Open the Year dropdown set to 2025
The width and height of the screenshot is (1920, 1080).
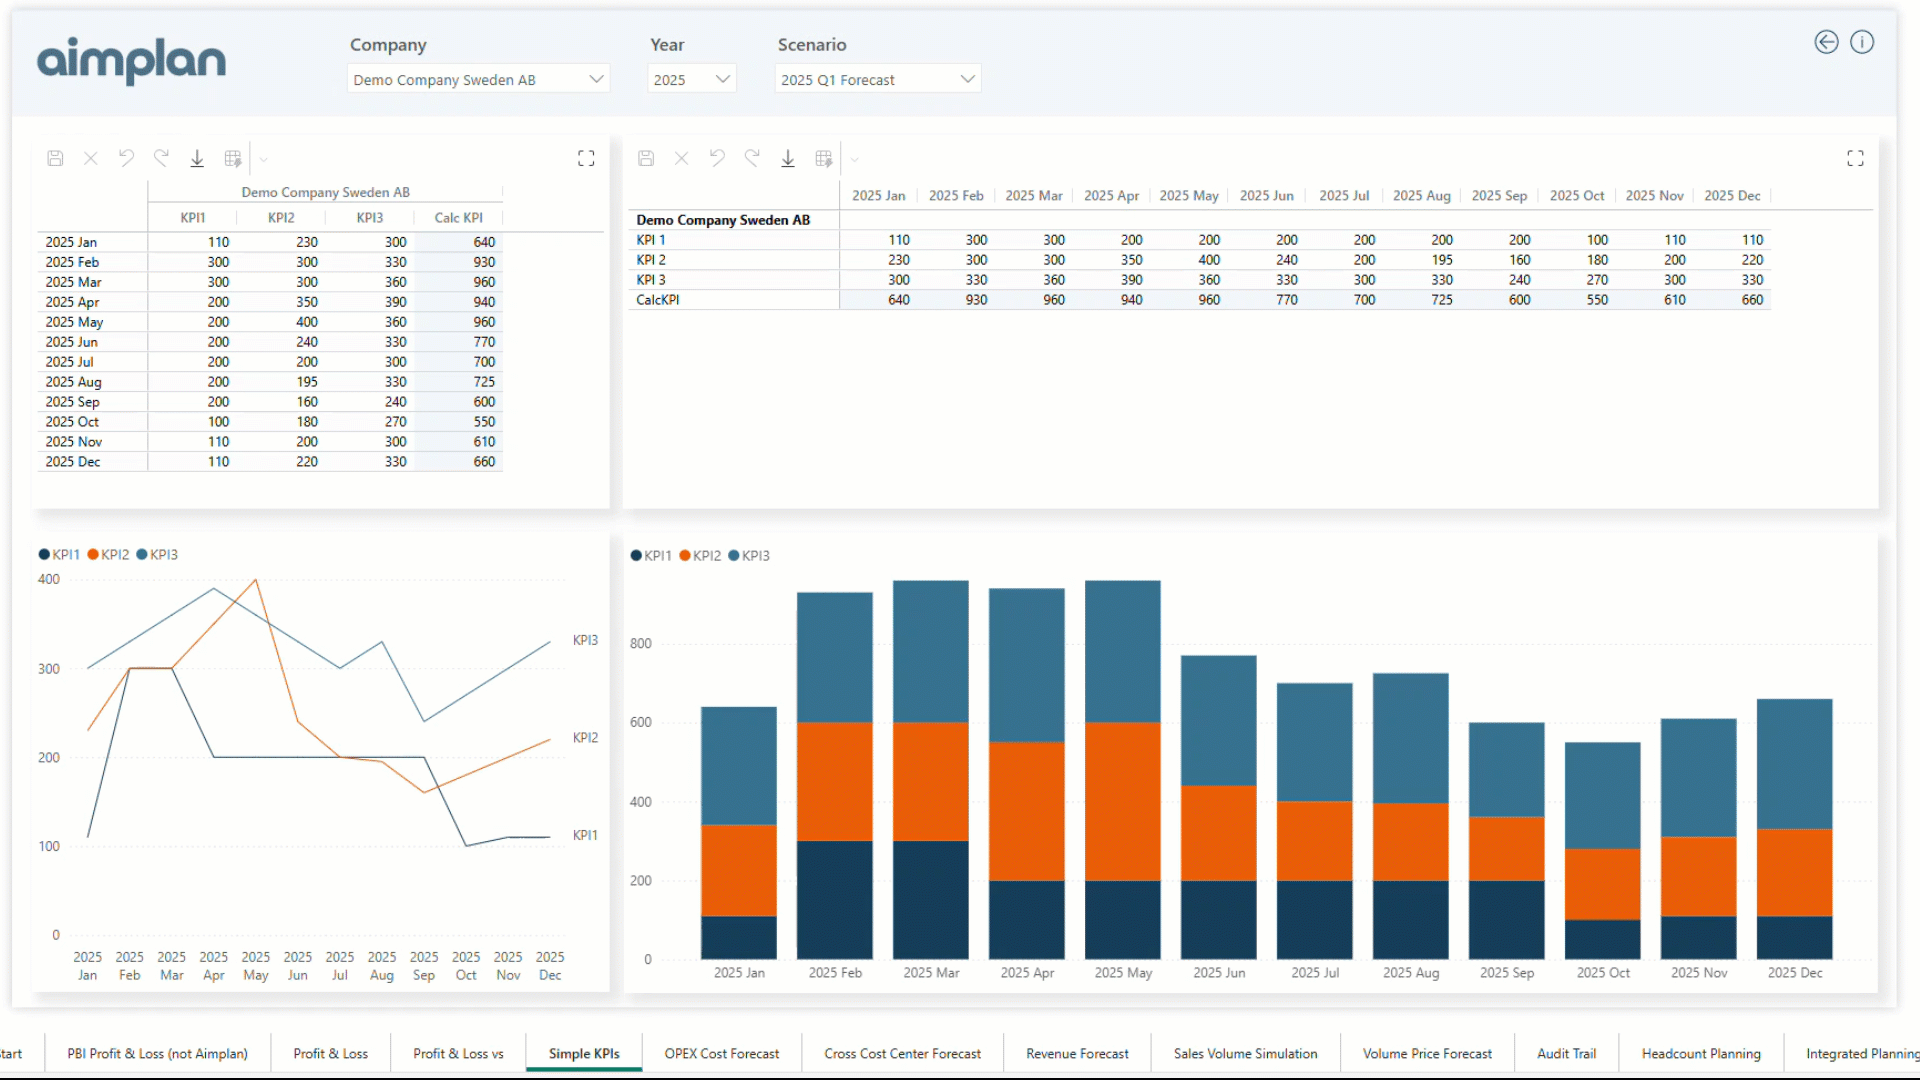click(691, 78)
